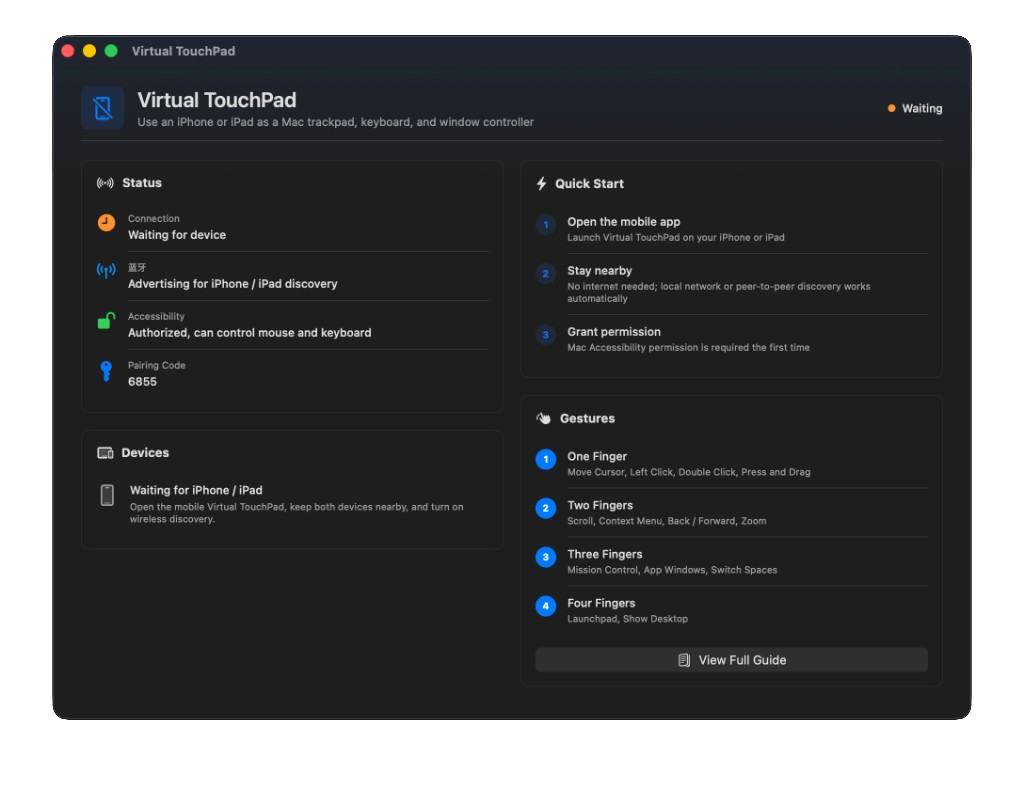Image resolution: width=1024 pixels, height=789 pixels.
Task: Click the Waiting for device text
Action: pyautogui.click(x=177, y=234)
